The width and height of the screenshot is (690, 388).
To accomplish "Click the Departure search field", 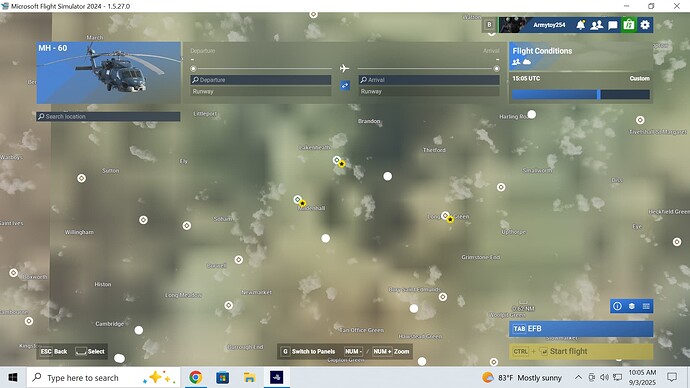I will tap(261, 80).
